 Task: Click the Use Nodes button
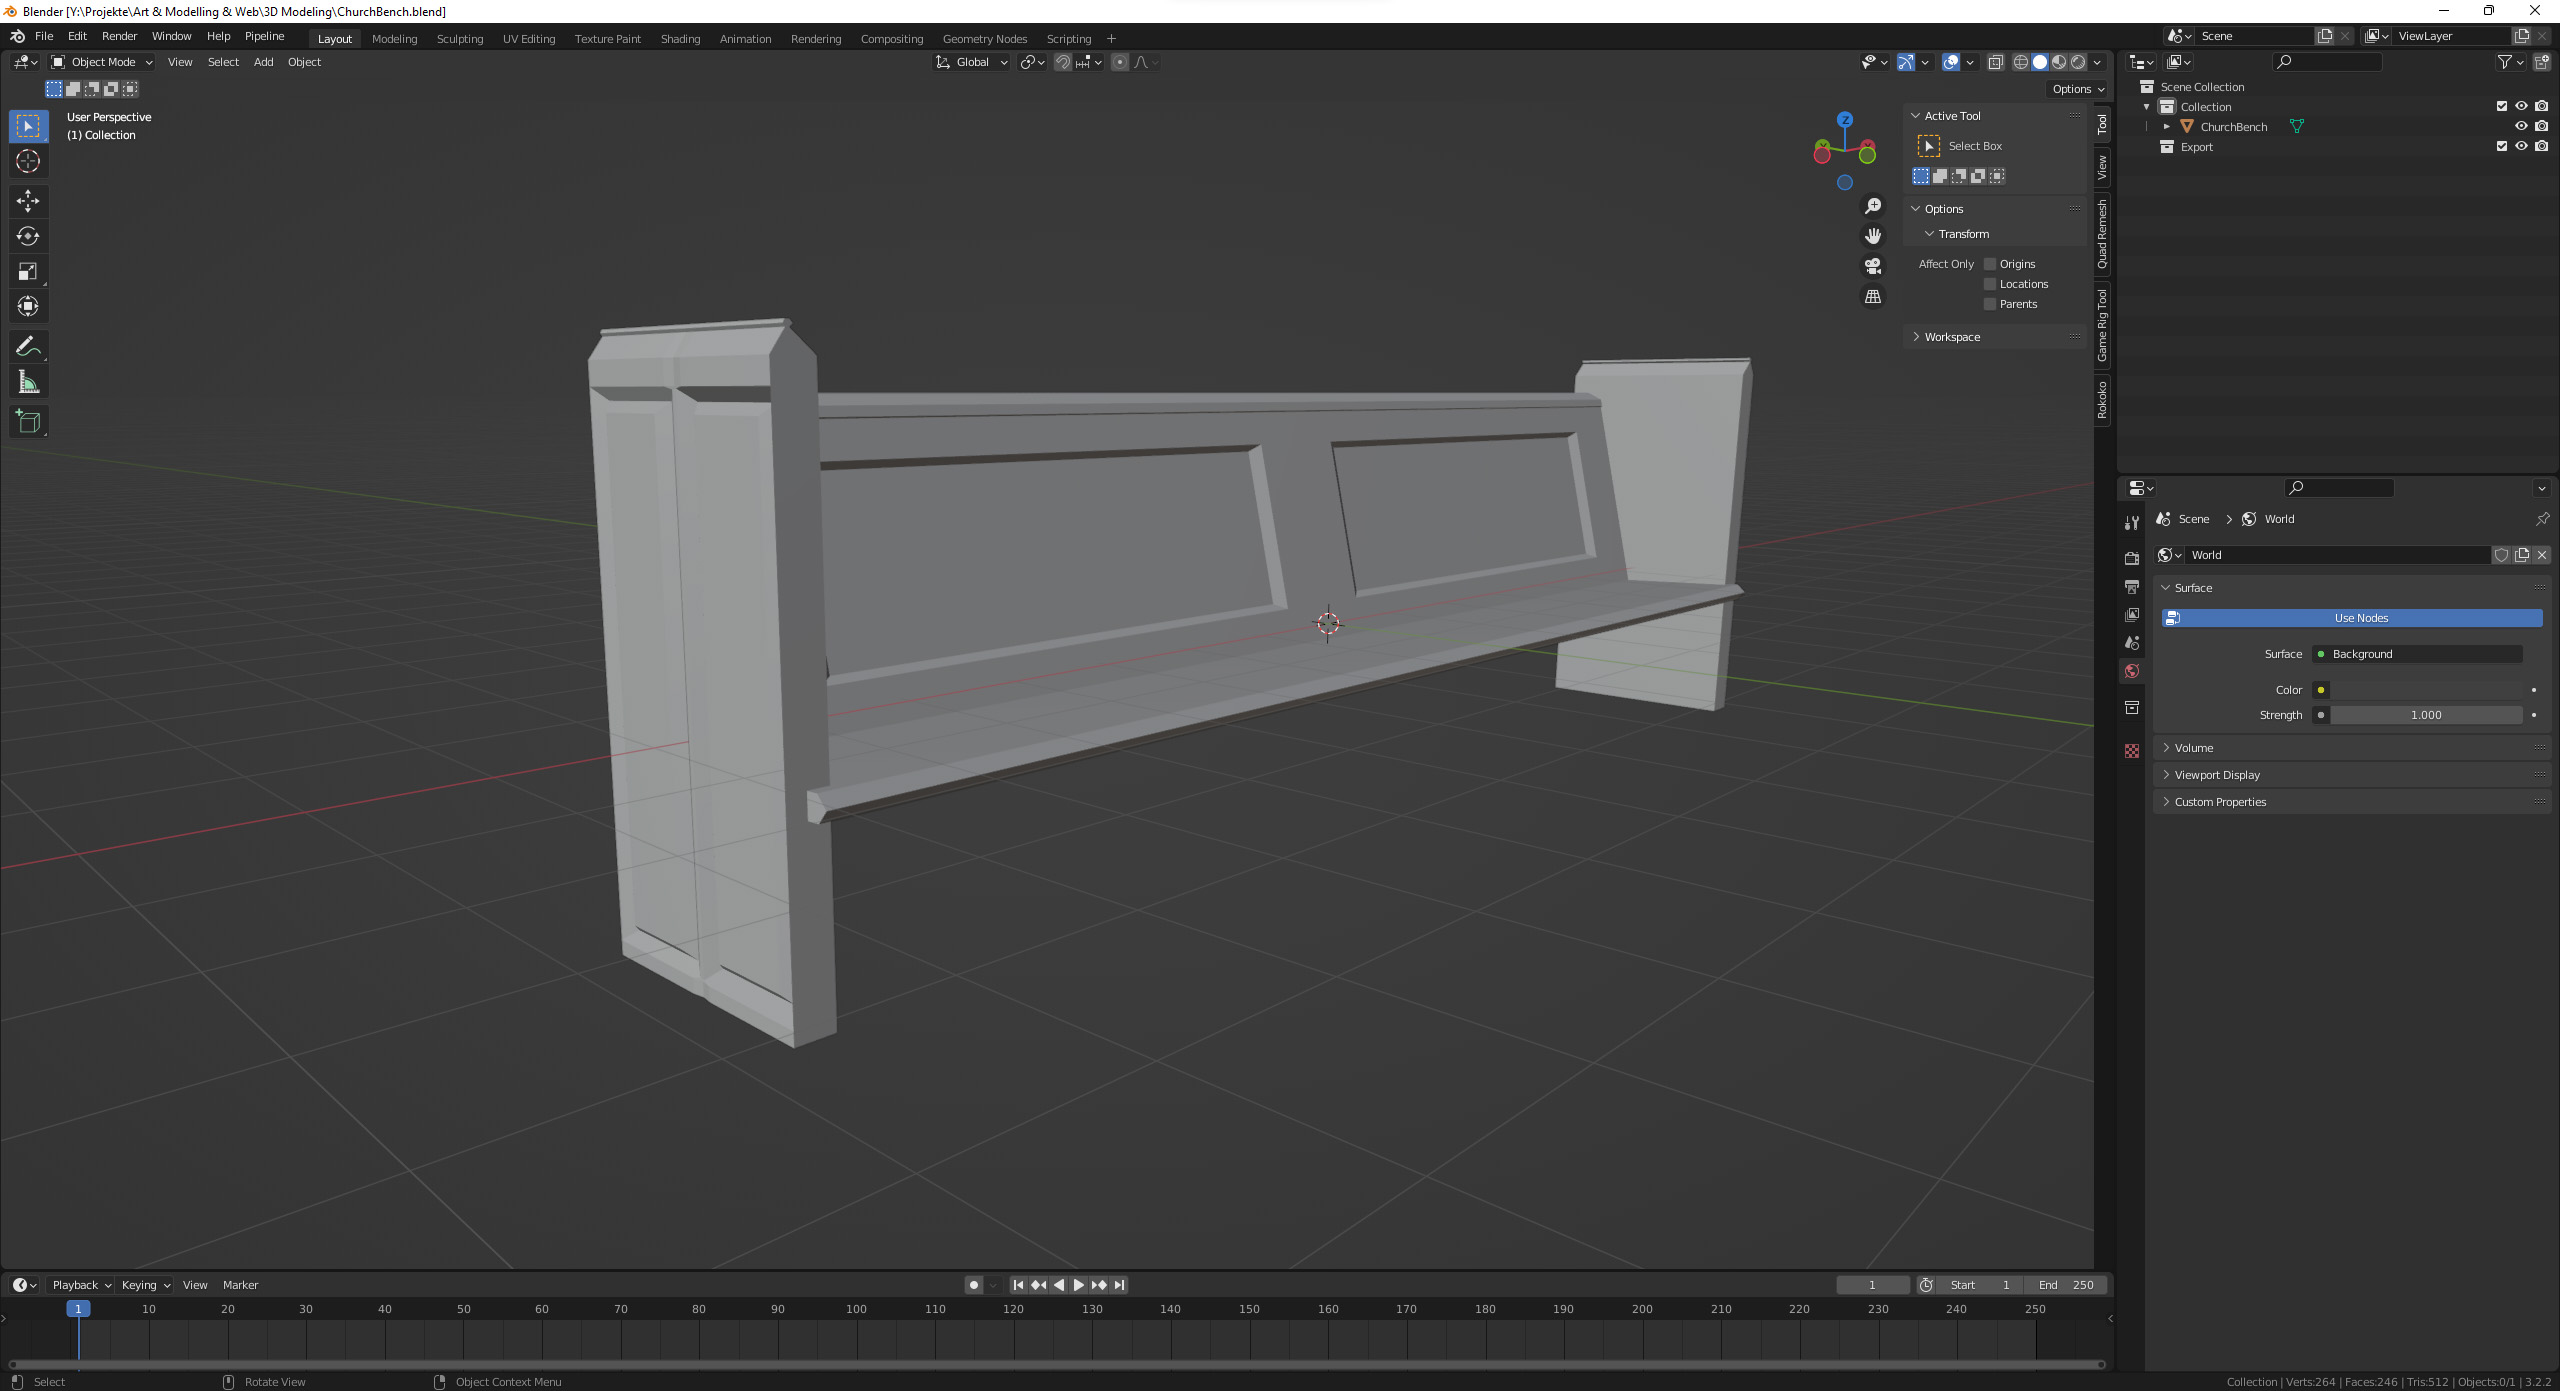point(2360,618)
